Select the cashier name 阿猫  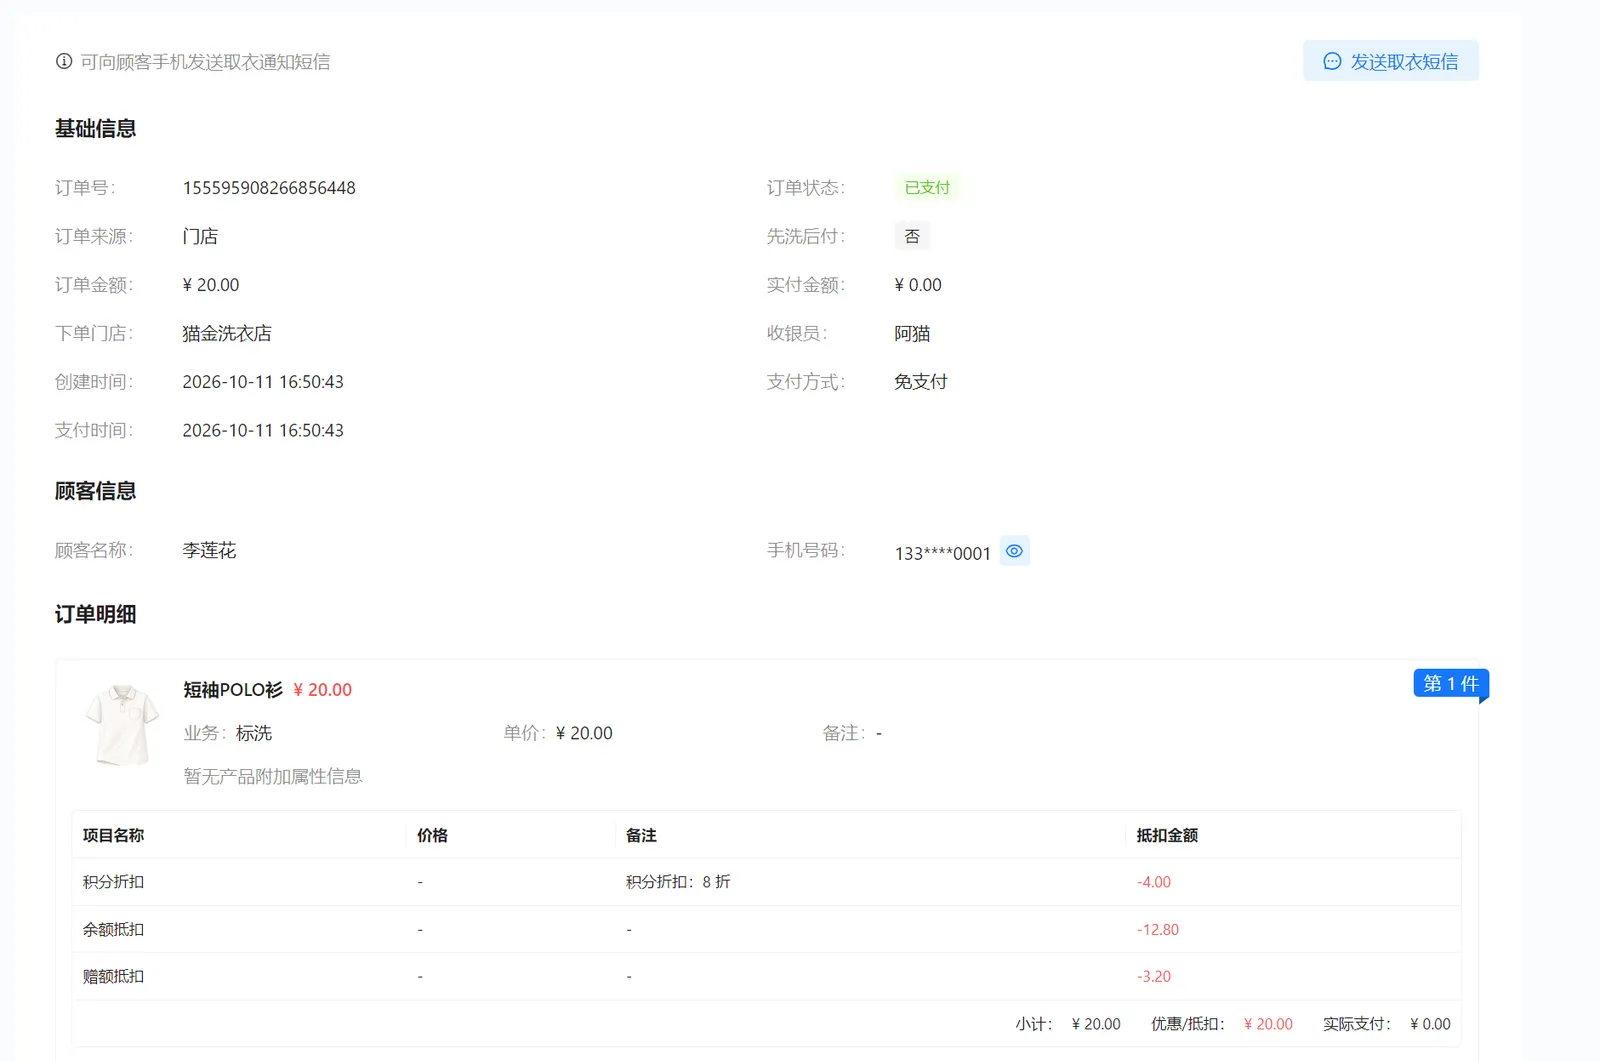pos(912,333)
